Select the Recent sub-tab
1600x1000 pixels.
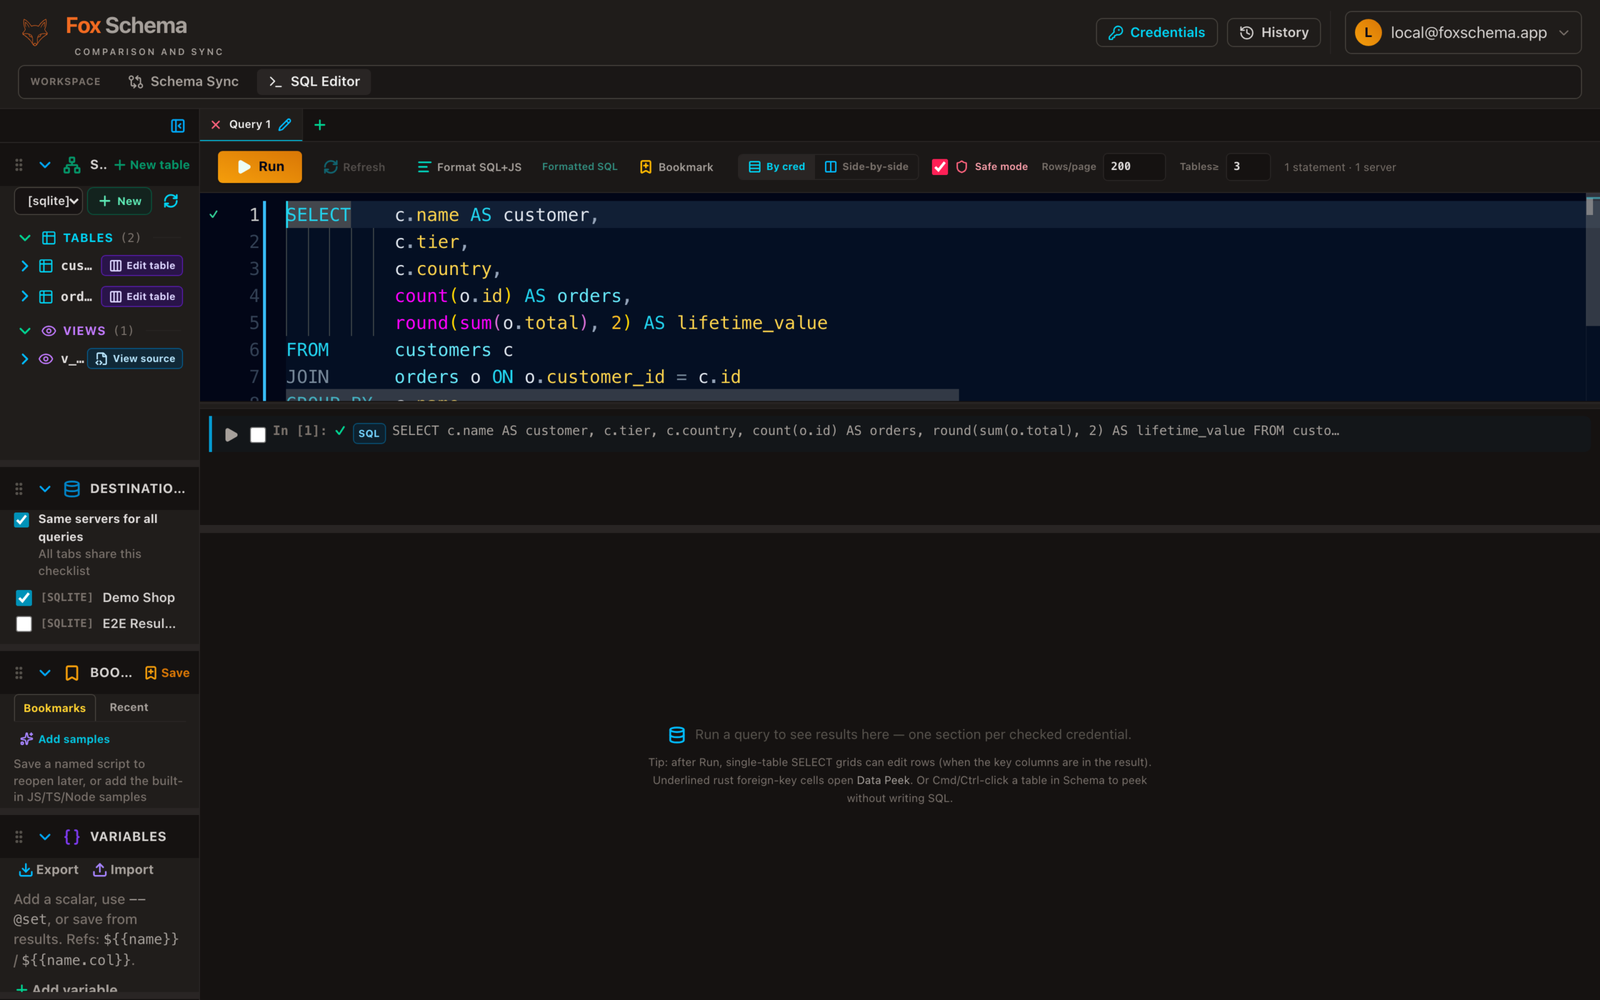129,707
